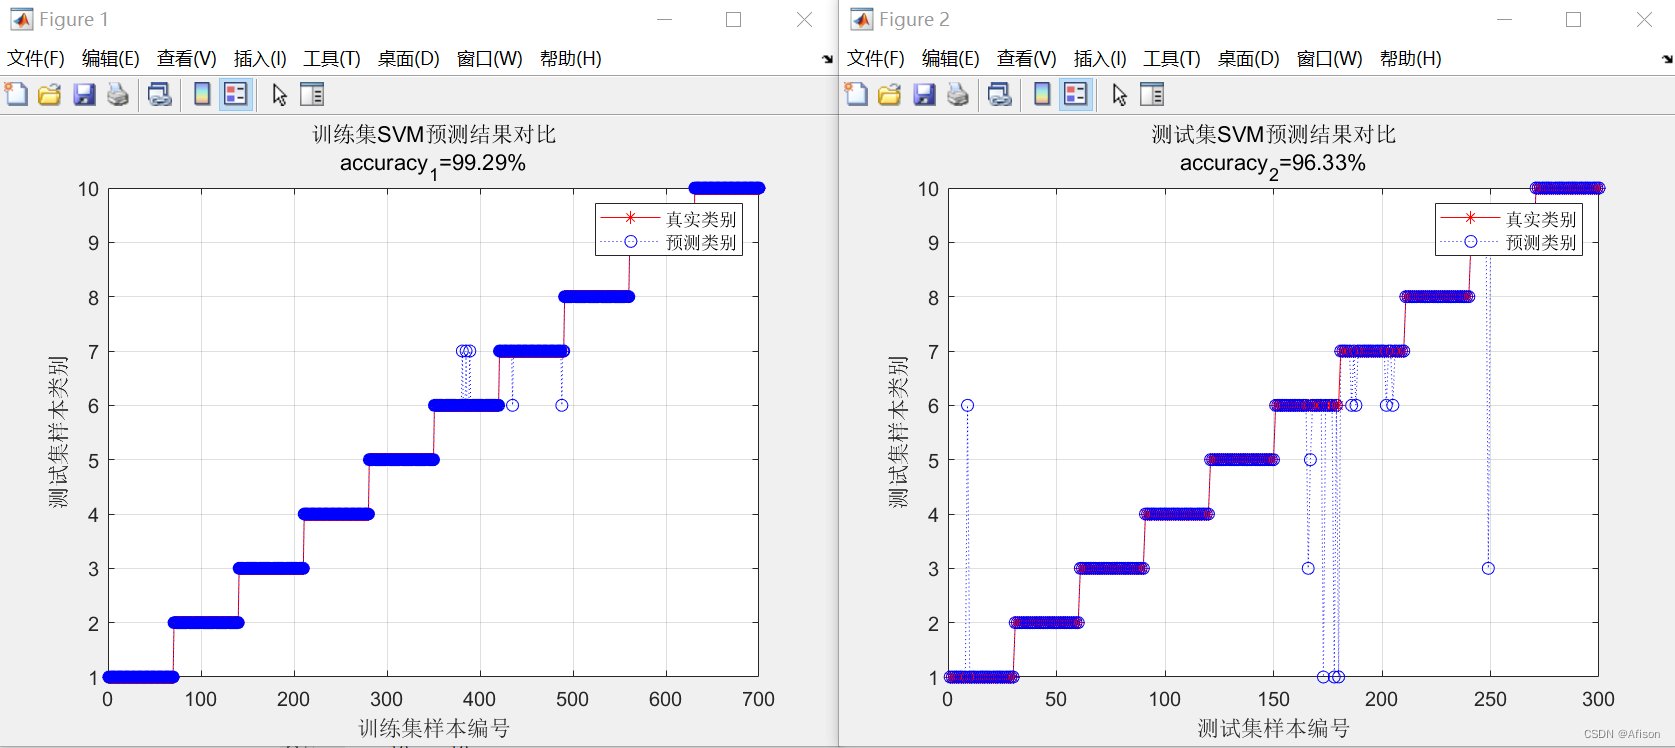
Task: Click MATLAB logo in Figure 2 title bar
Action: click(862, 19)
